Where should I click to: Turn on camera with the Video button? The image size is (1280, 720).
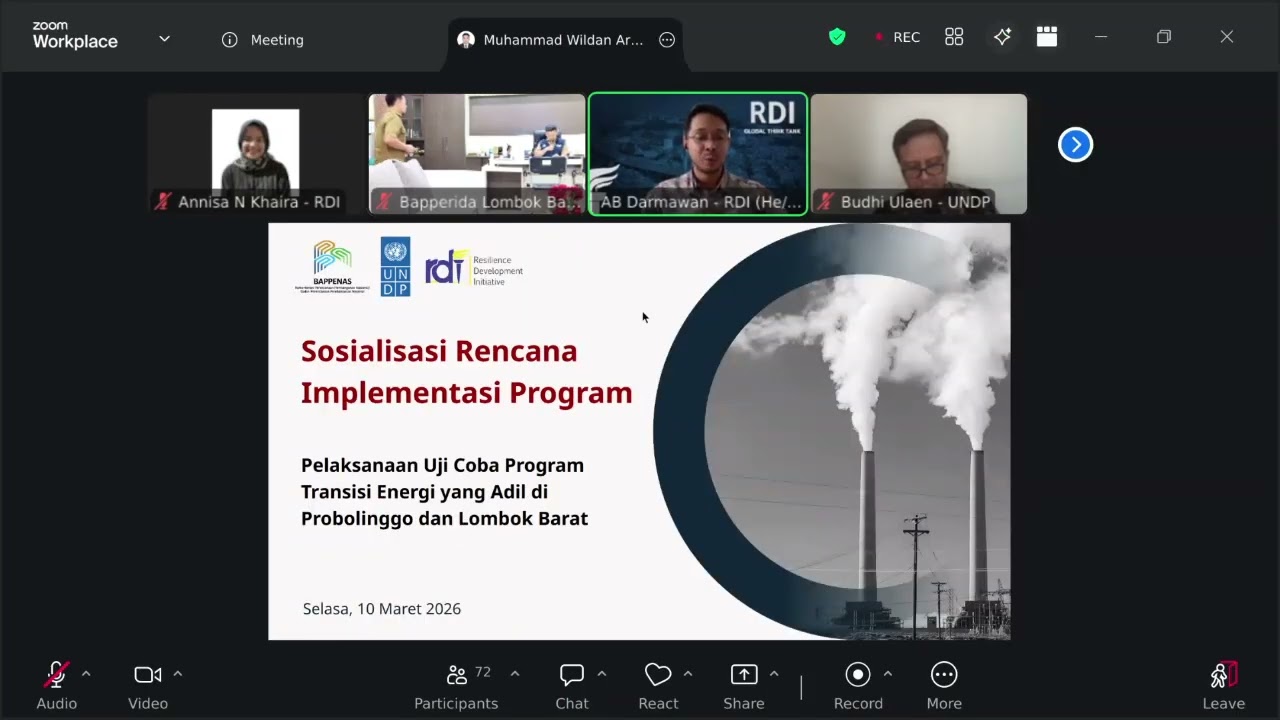coord(148,686)
